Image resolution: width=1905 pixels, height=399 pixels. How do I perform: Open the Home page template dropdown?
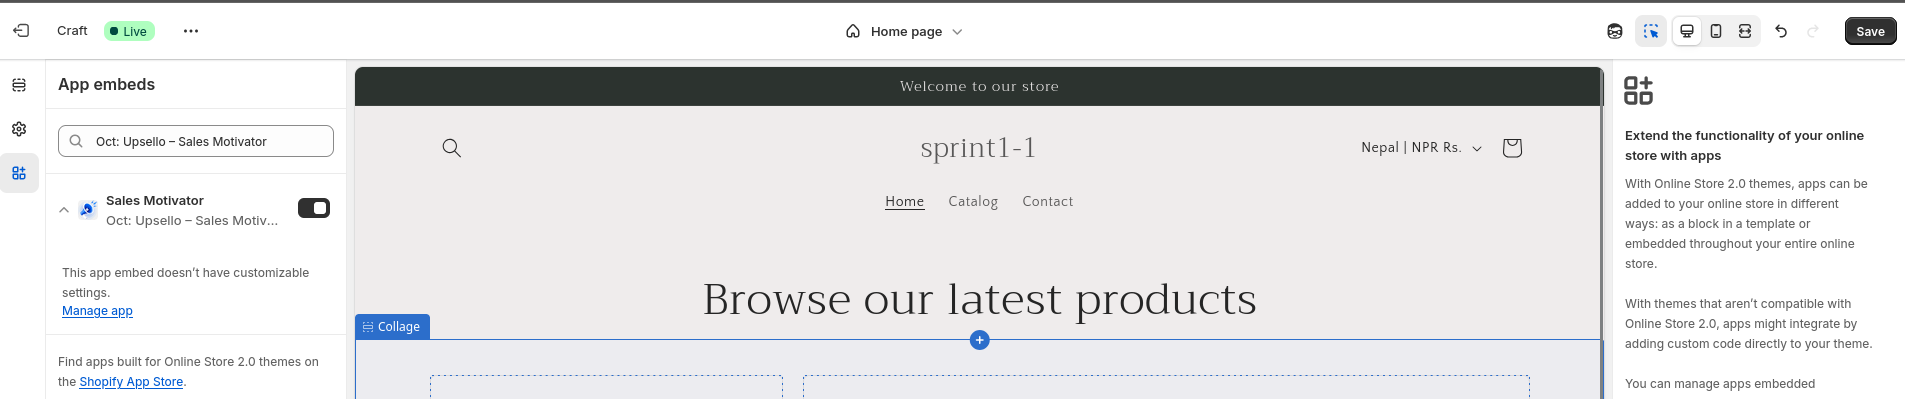tap(905, 31)
